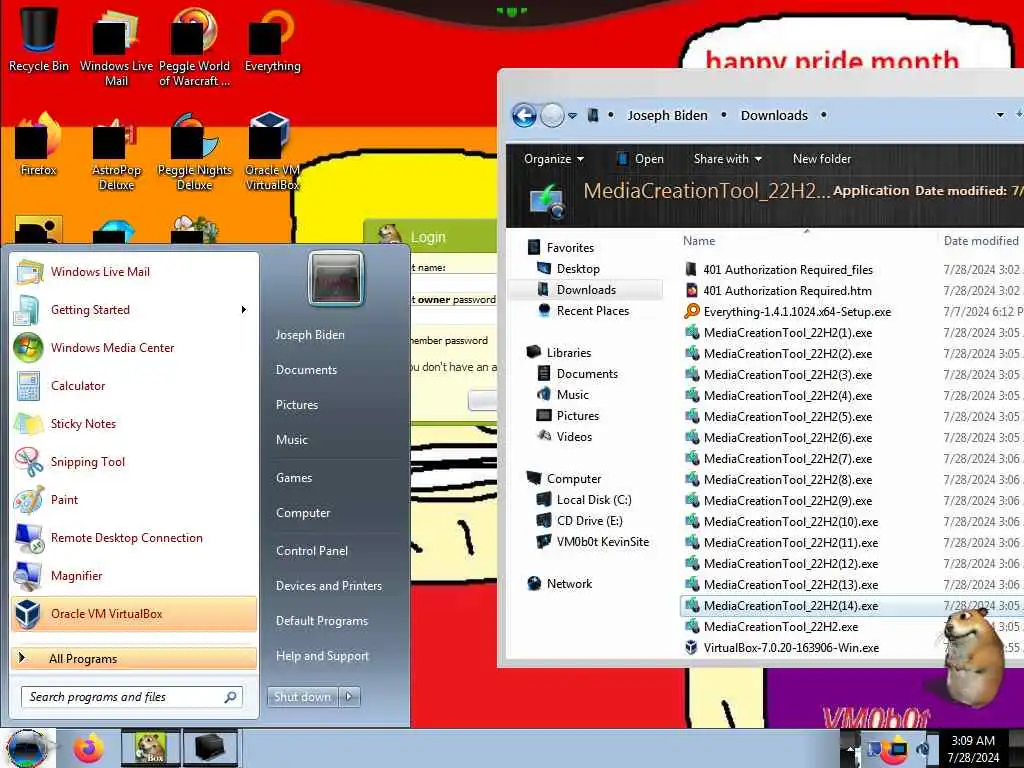
Task: Select VM0b0t KevinSite in navigation pane
Action: point(602,541)
